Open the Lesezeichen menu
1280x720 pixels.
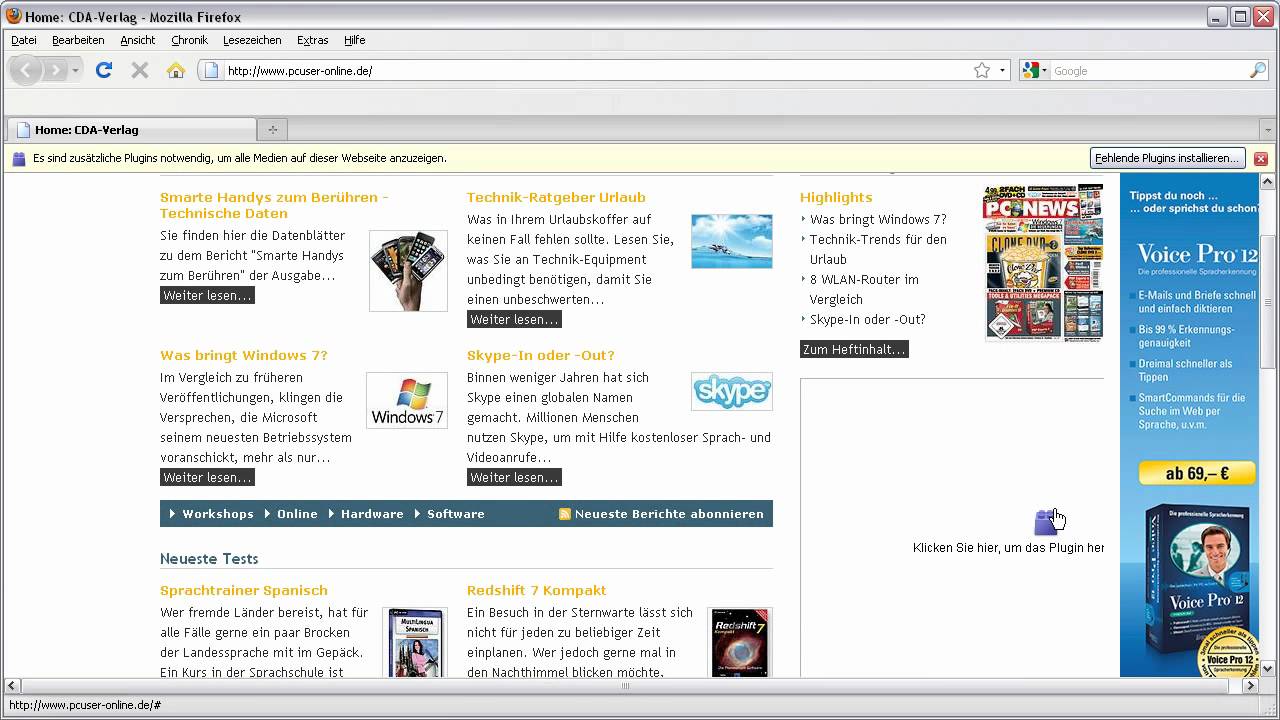click(x=252, y=40)
